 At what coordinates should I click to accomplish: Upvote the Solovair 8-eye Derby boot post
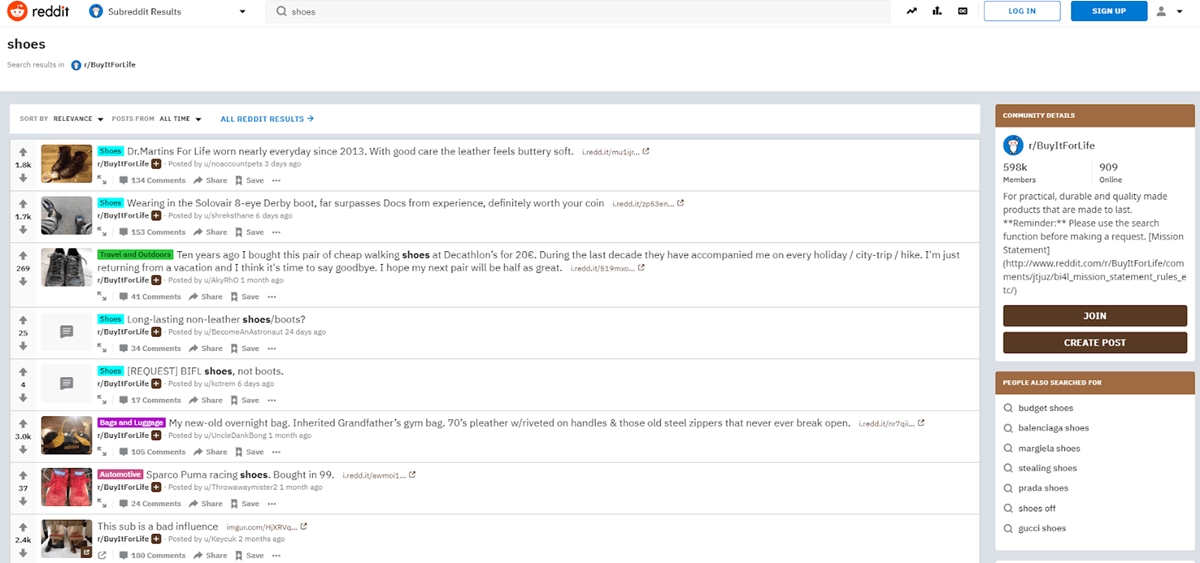[23, 203]
